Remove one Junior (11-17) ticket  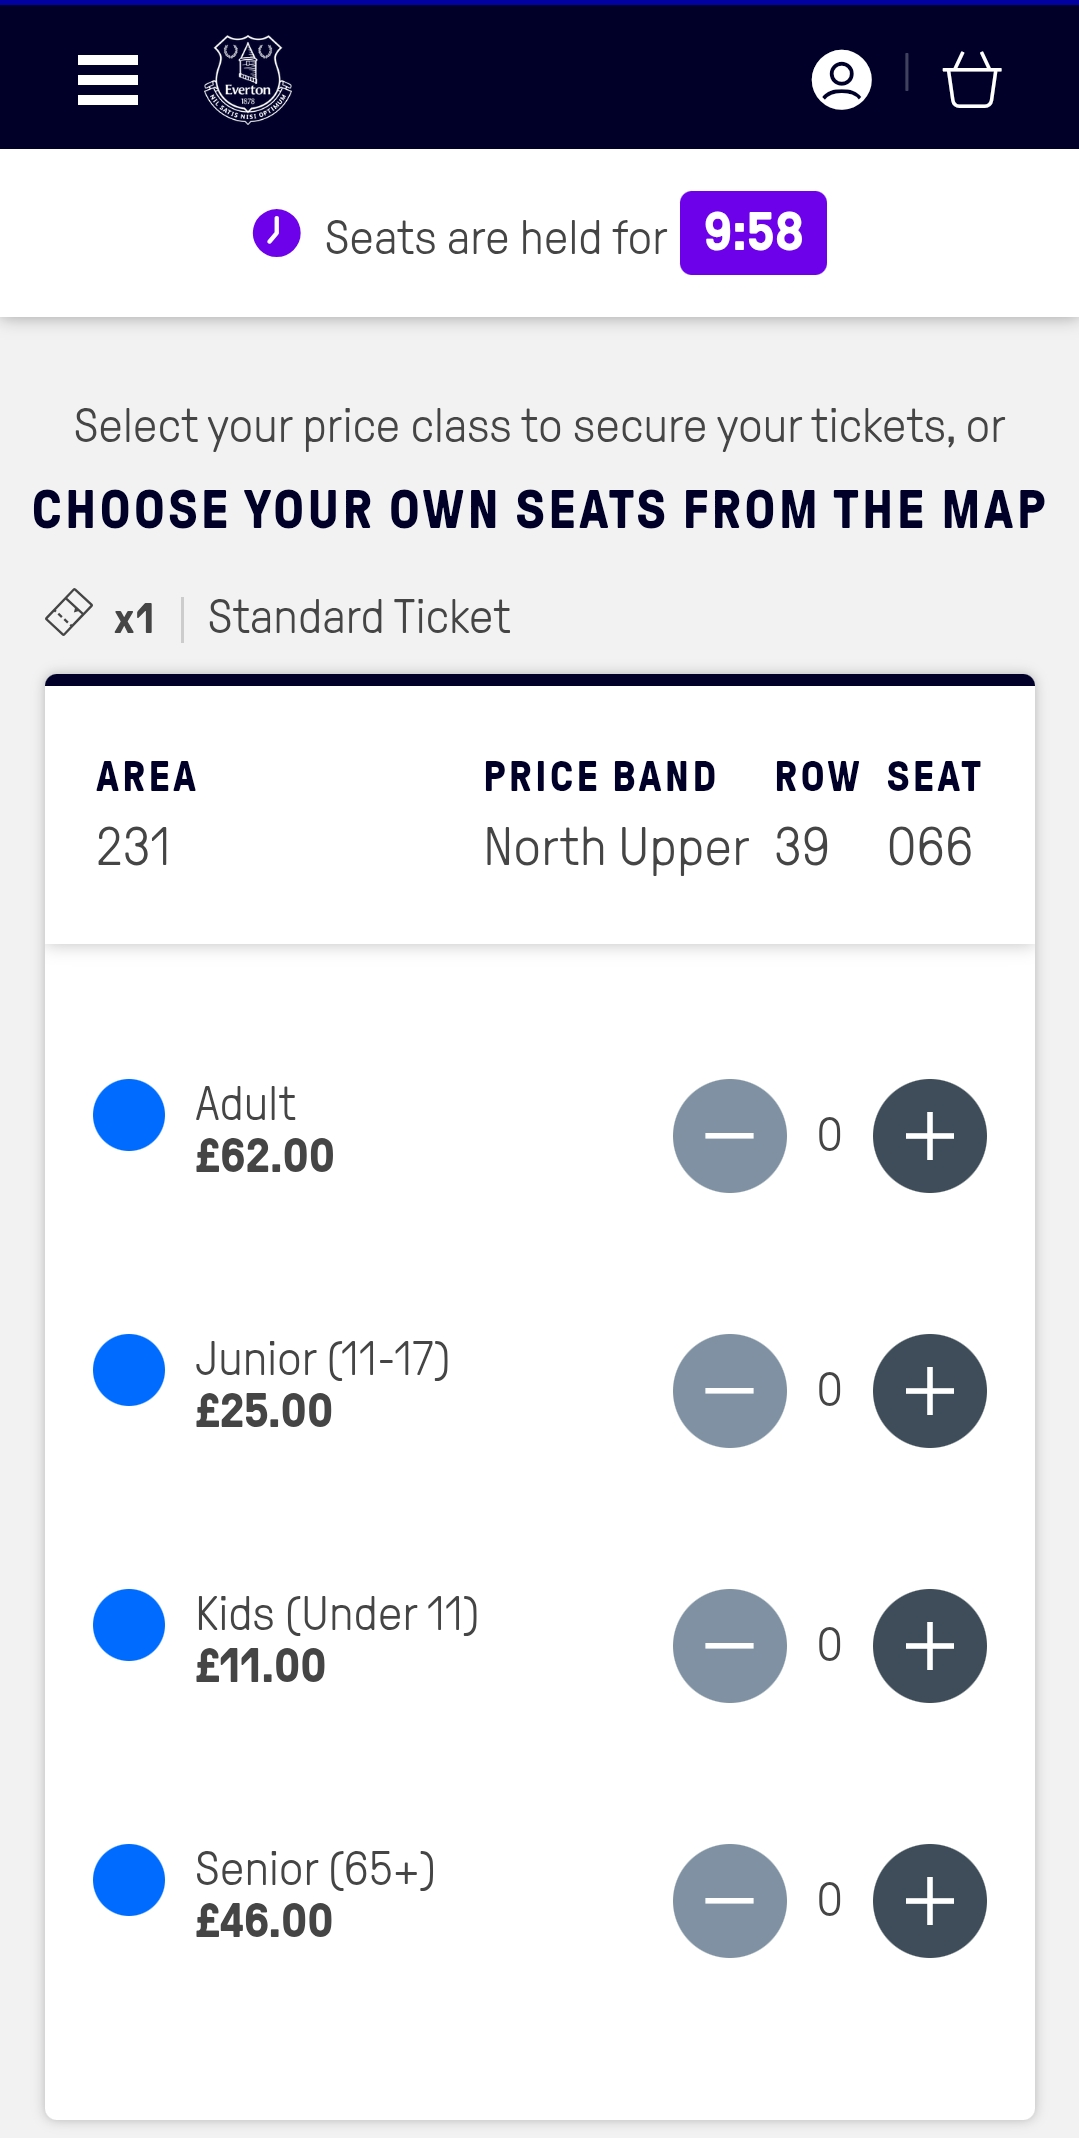click(x=730, y=1391)
